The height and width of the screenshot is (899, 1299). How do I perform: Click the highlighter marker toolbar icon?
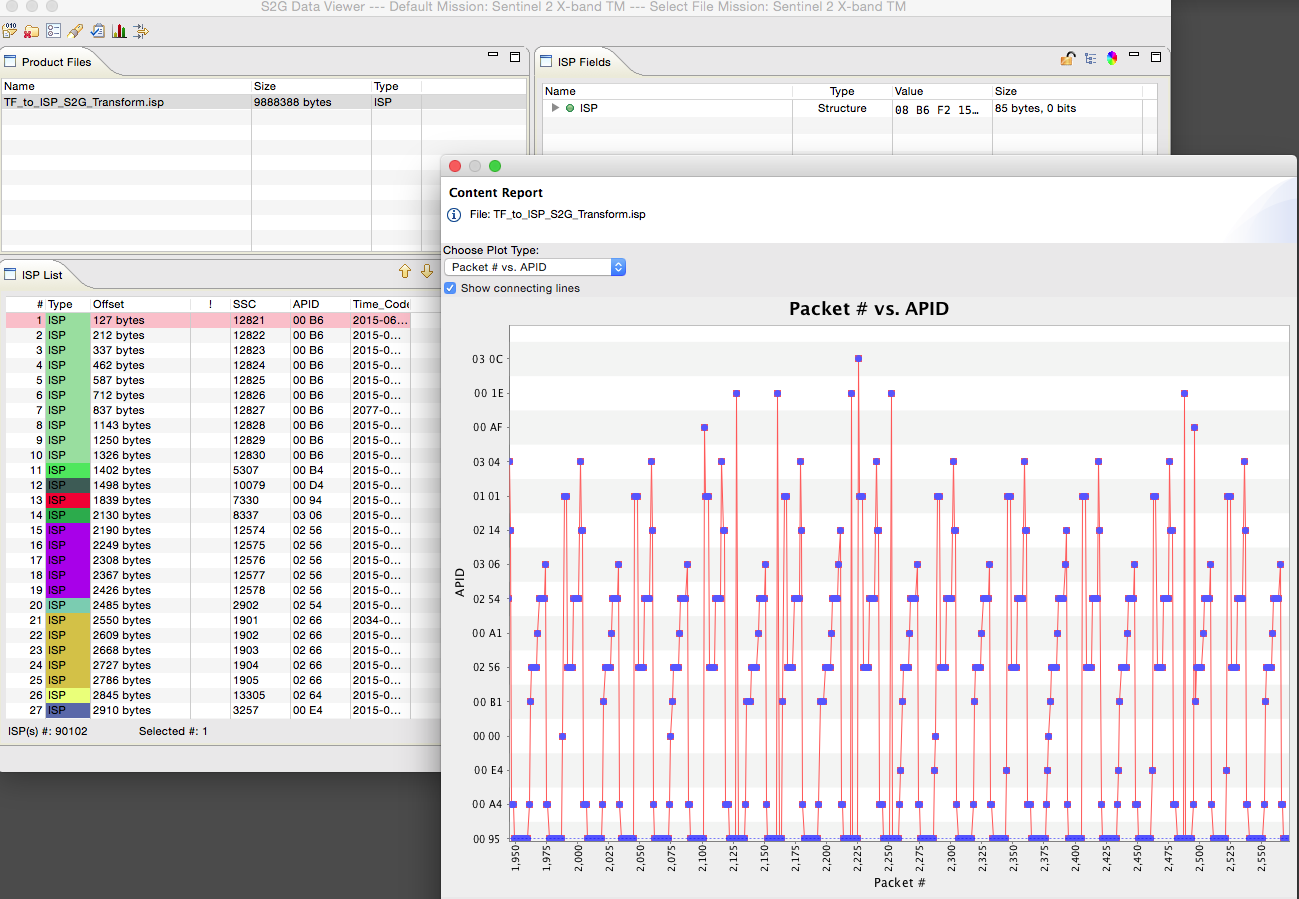pyautogui.click(x=76, y=31)
